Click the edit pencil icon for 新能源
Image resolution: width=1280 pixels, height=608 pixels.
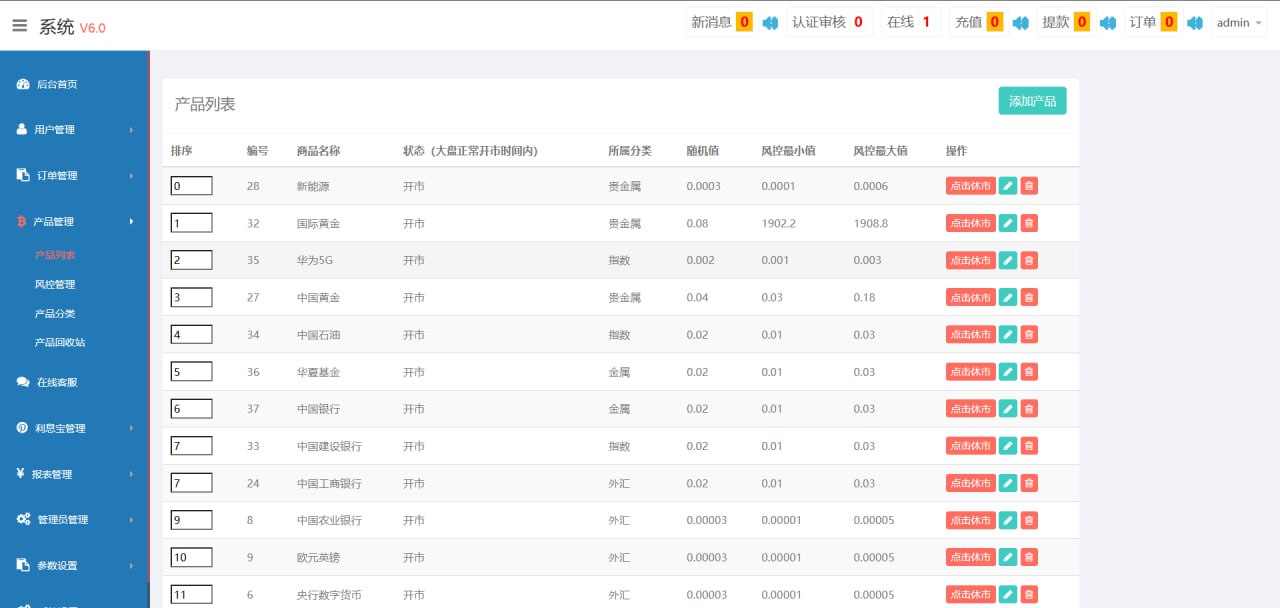point(1008,186)
